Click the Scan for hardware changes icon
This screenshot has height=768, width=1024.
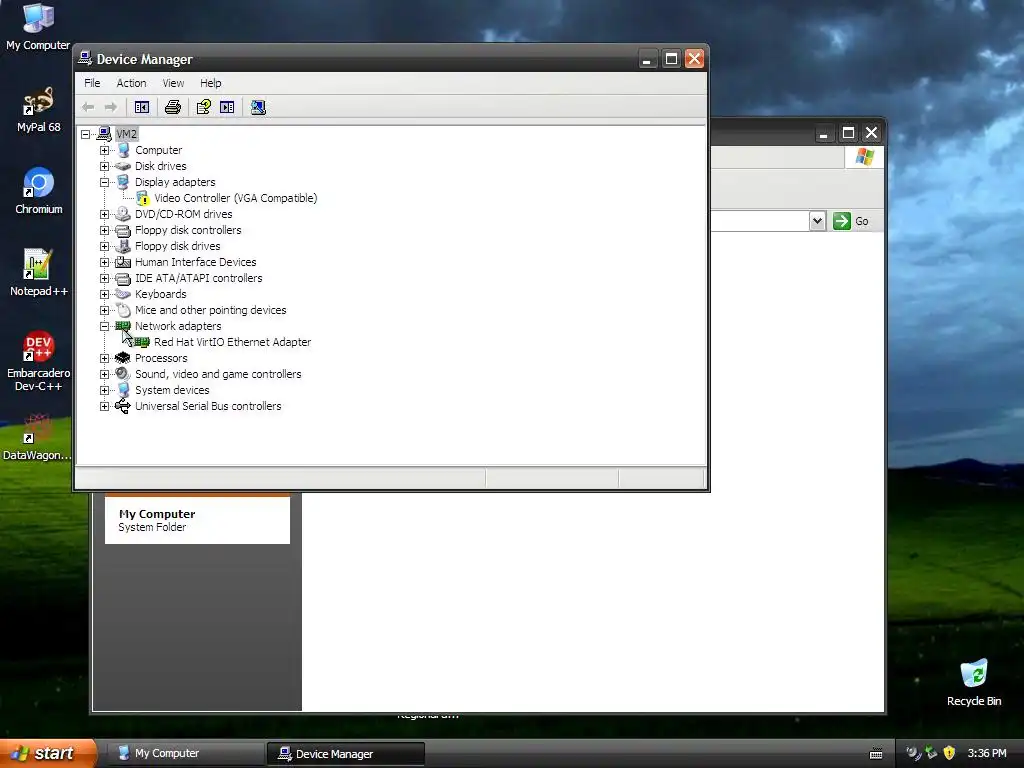pos(258,107)
